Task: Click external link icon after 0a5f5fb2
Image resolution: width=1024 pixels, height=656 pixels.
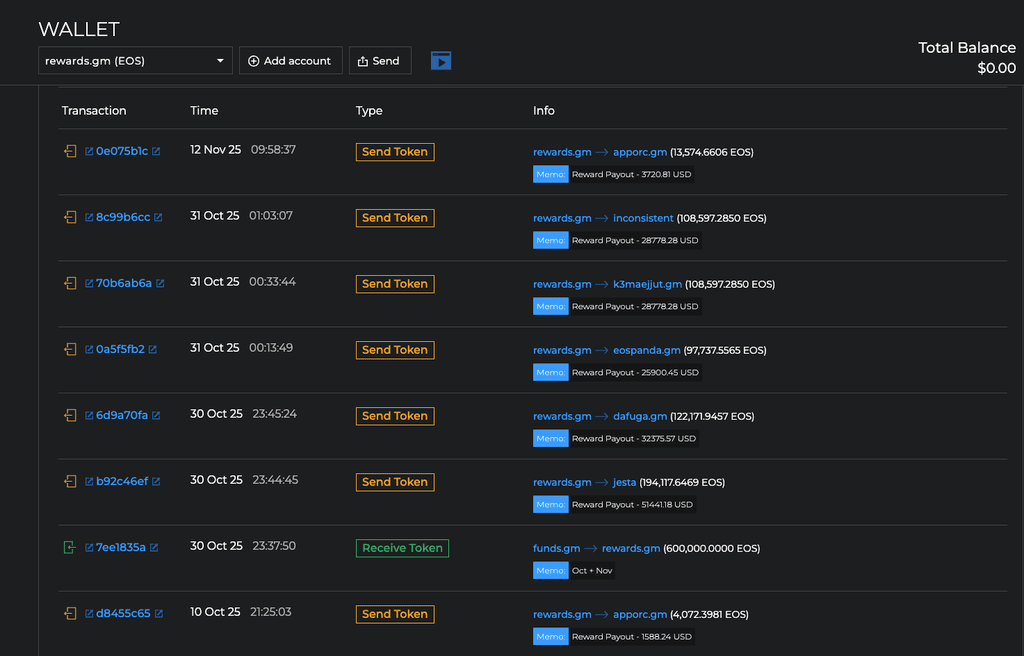Action: (x=152, y=349)
